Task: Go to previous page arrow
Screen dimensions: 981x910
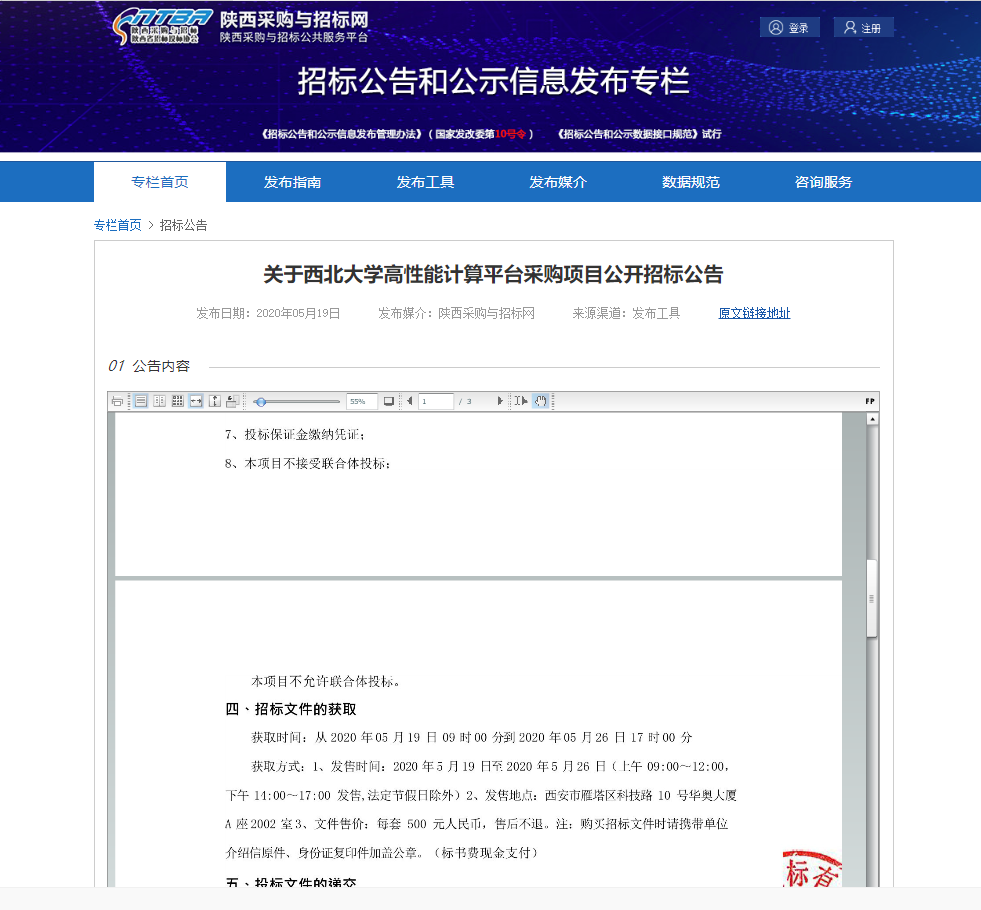Action: click(x=409, y=401)
